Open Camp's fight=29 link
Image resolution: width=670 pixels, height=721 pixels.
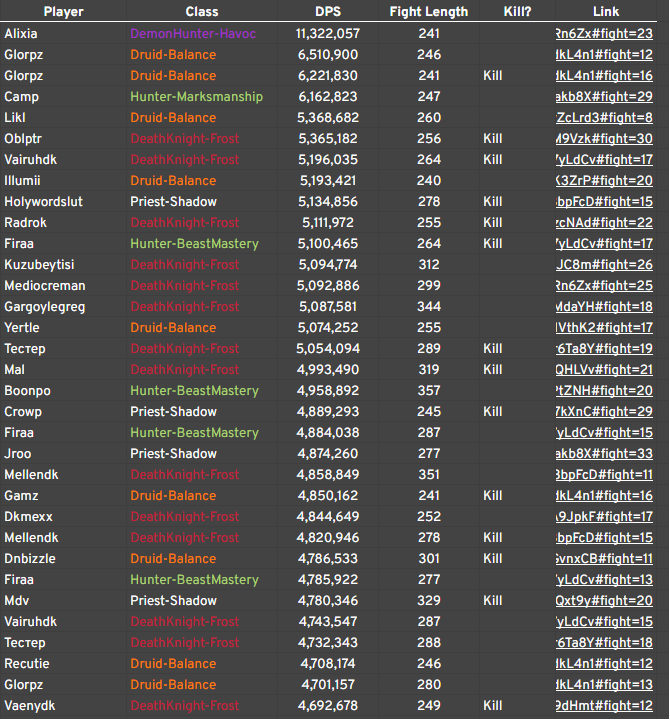point(604,97)
